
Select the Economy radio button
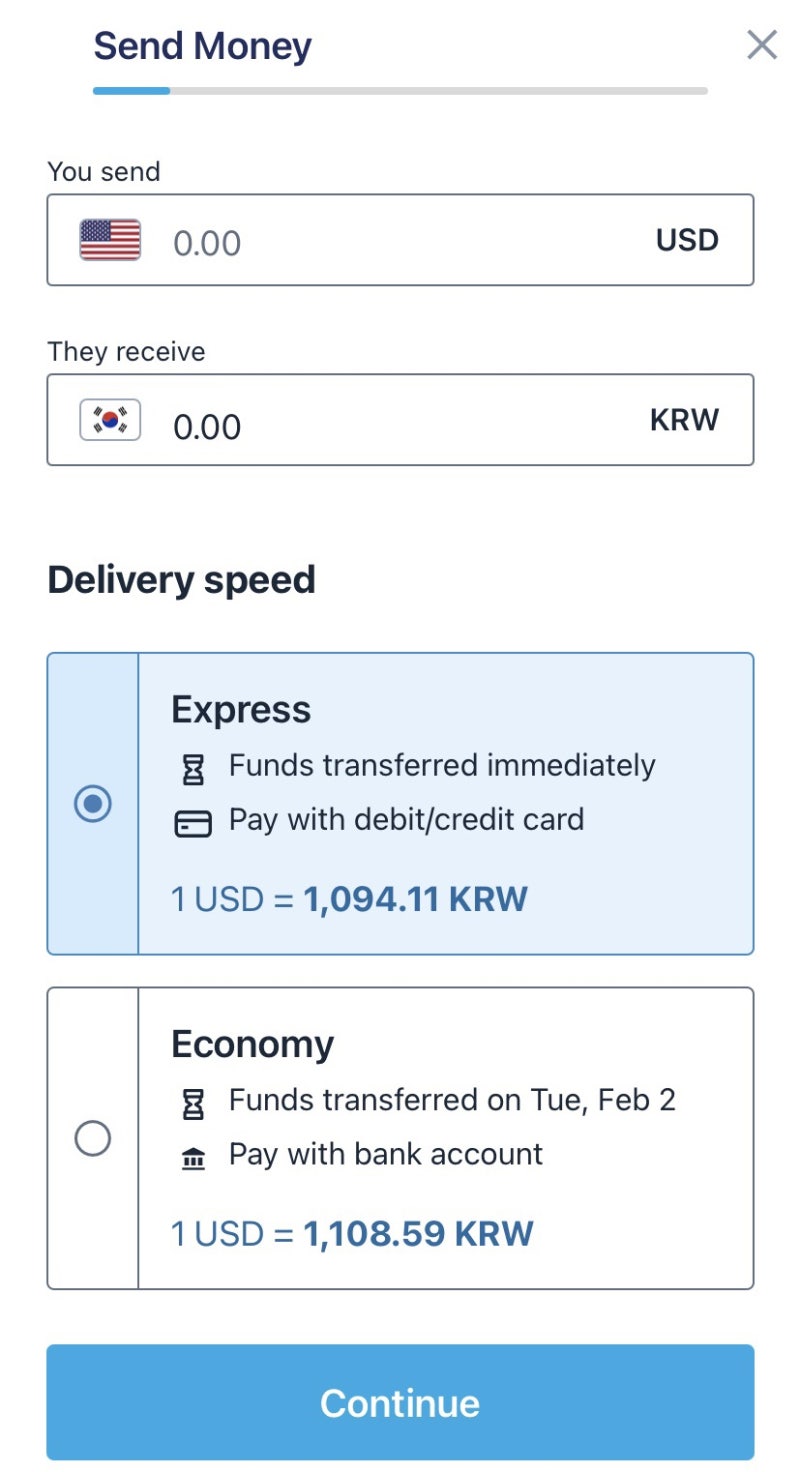pyautogui.click(x=93, y=1138)
